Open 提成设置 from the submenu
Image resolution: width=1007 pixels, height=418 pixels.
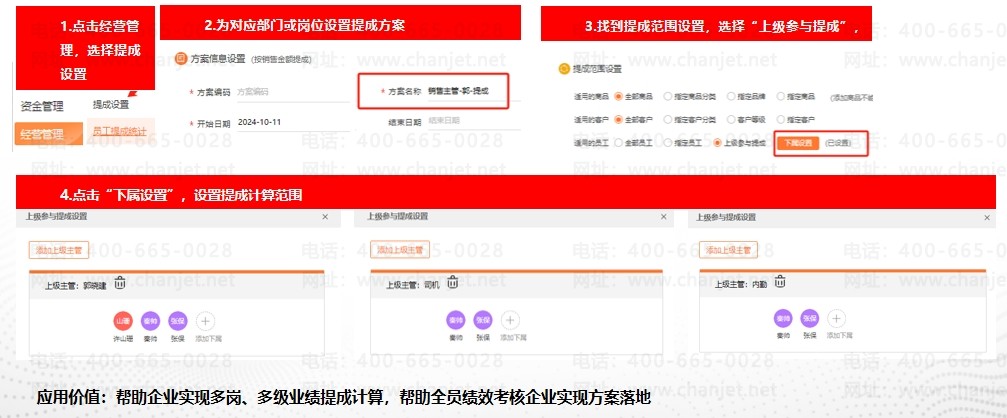(x=111, y=104)
